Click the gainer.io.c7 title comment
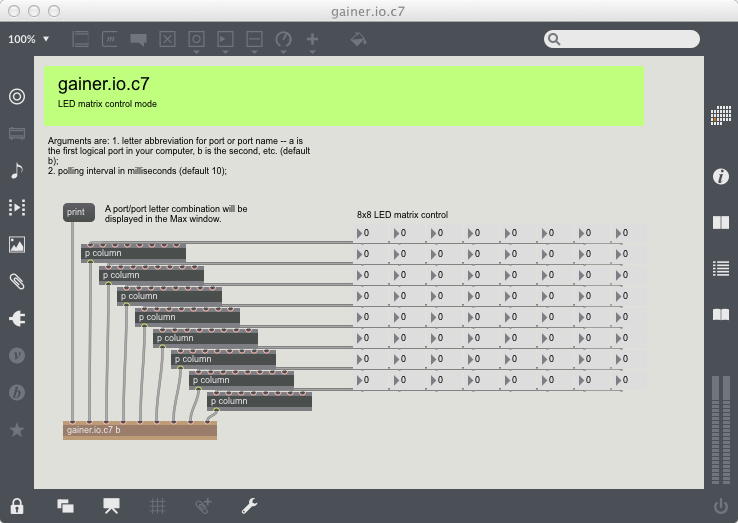The height and width of the screenshot is (523, 738). click(x=104, y=84)
